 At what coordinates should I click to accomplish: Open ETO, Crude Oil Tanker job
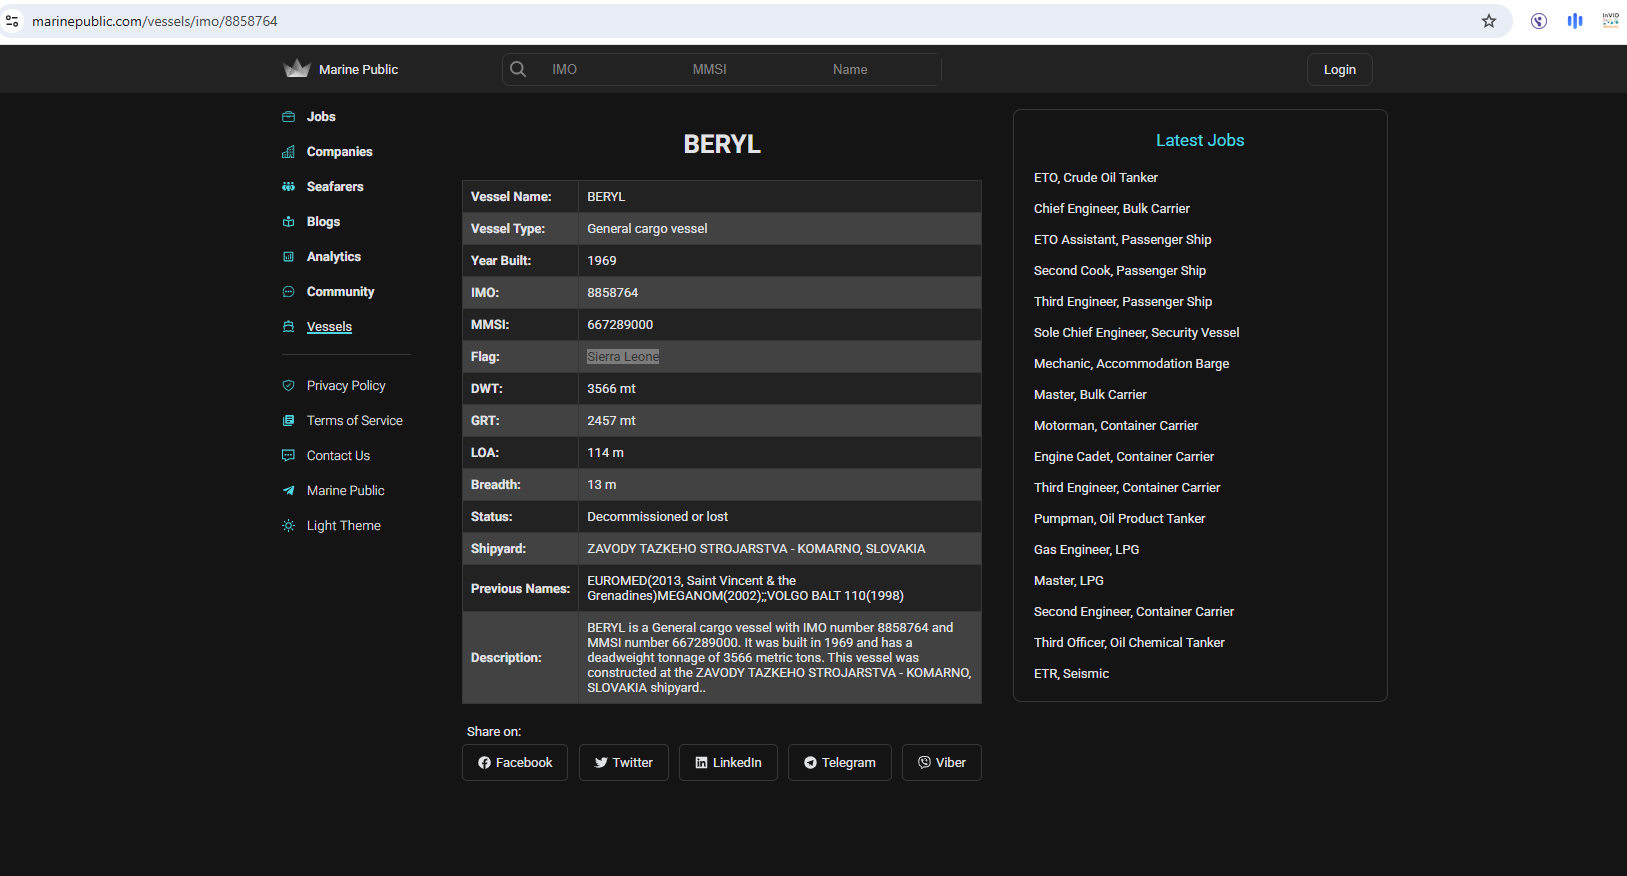[x=1095, y=178]
